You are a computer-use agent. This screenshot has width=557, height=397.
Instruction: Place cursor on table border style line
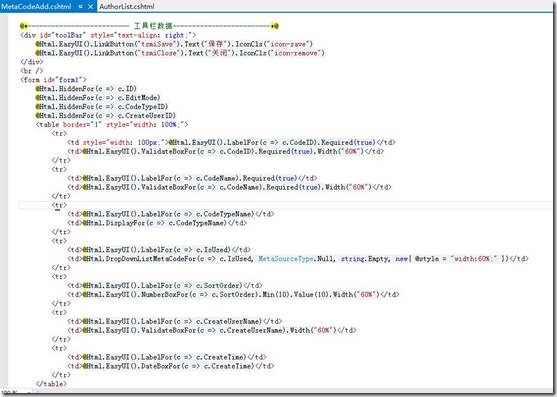[x=112, y=125]
